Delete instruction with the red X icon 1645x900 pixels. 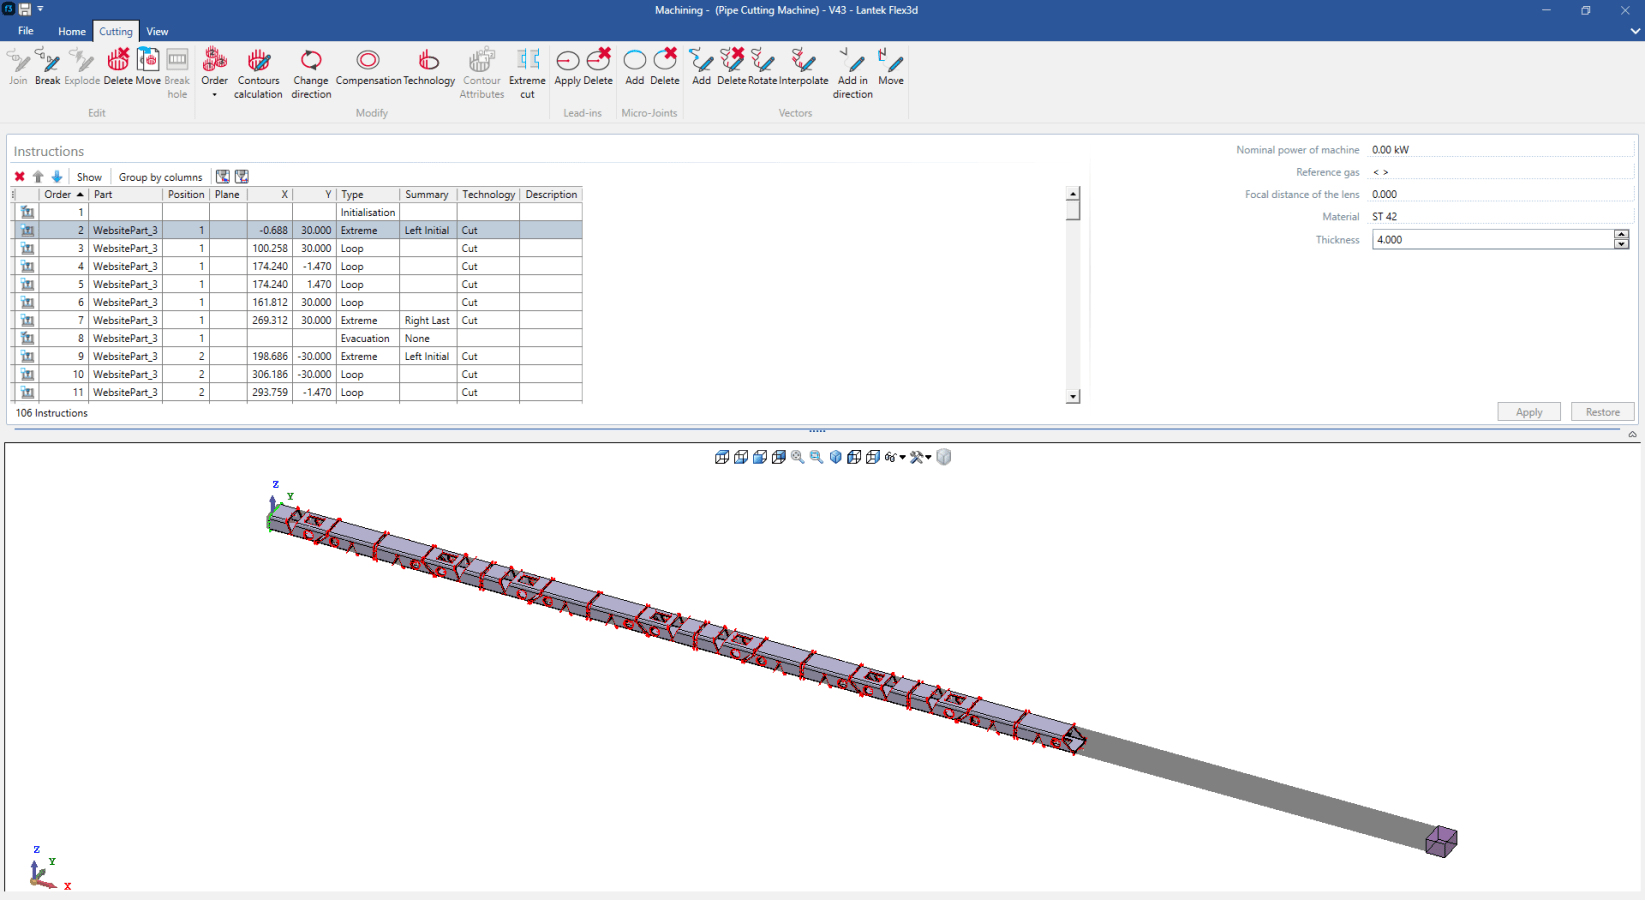[x=19, y=177]
